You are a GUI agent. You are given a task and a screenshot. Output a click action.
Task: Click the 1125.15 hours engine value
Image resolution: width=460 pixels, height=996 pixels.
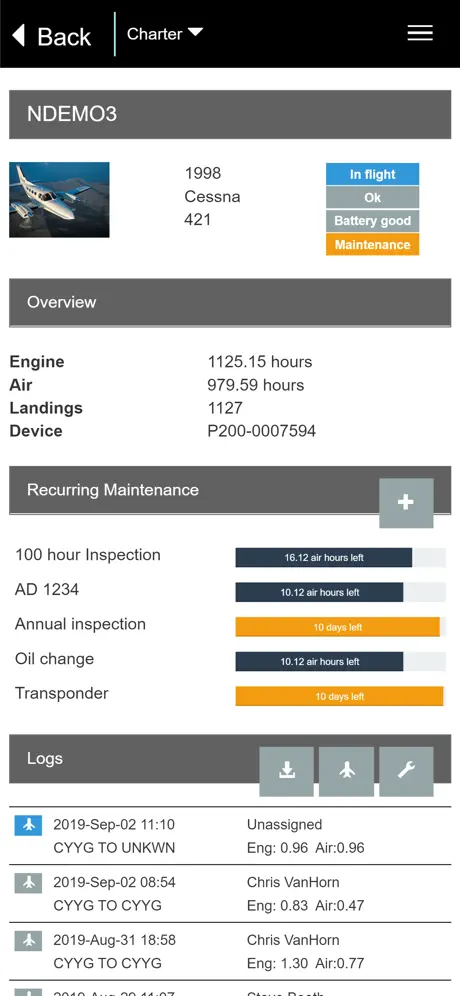coord(260,362)
